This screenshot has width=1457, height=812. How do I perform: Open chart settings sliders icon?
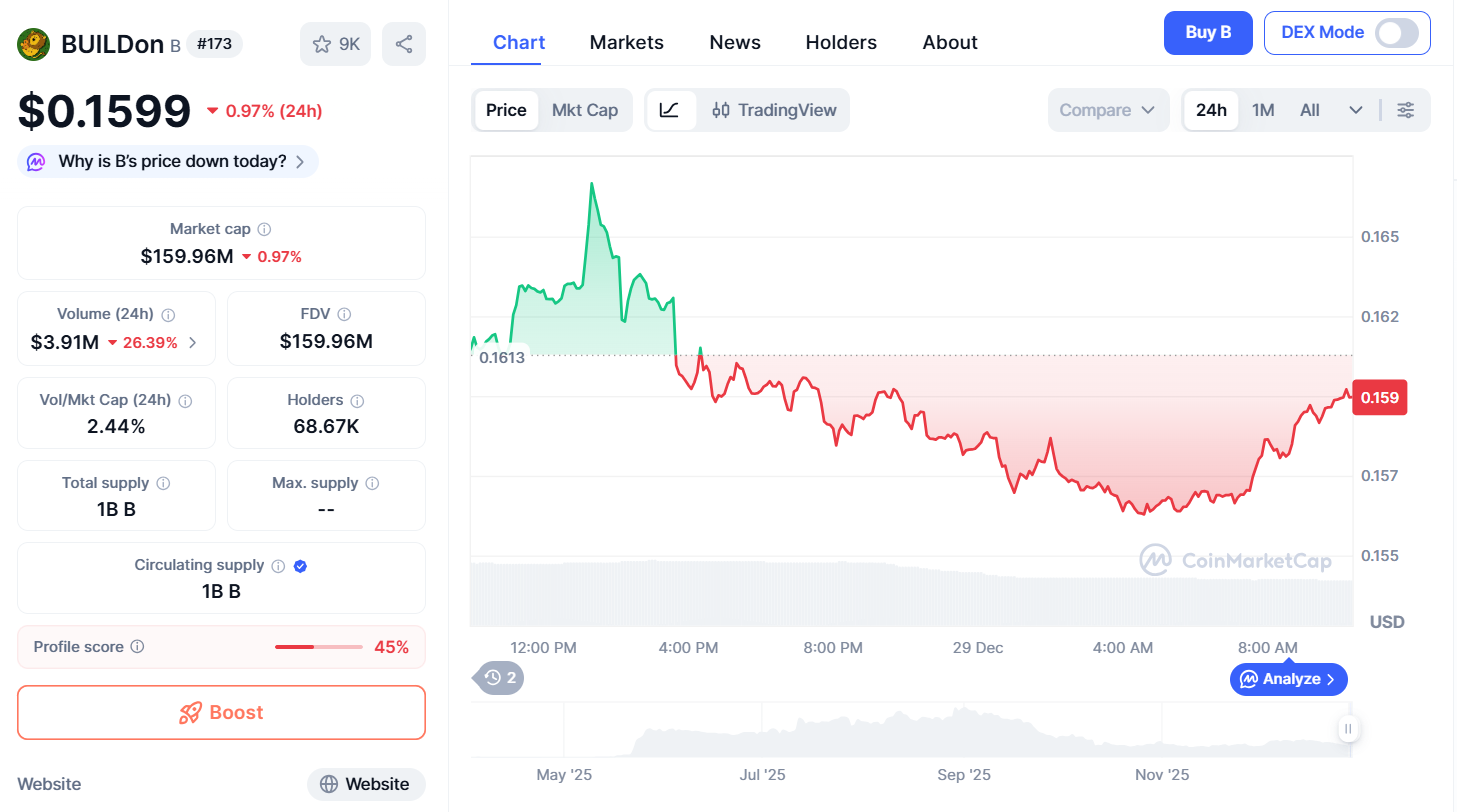coord(1405,110)
